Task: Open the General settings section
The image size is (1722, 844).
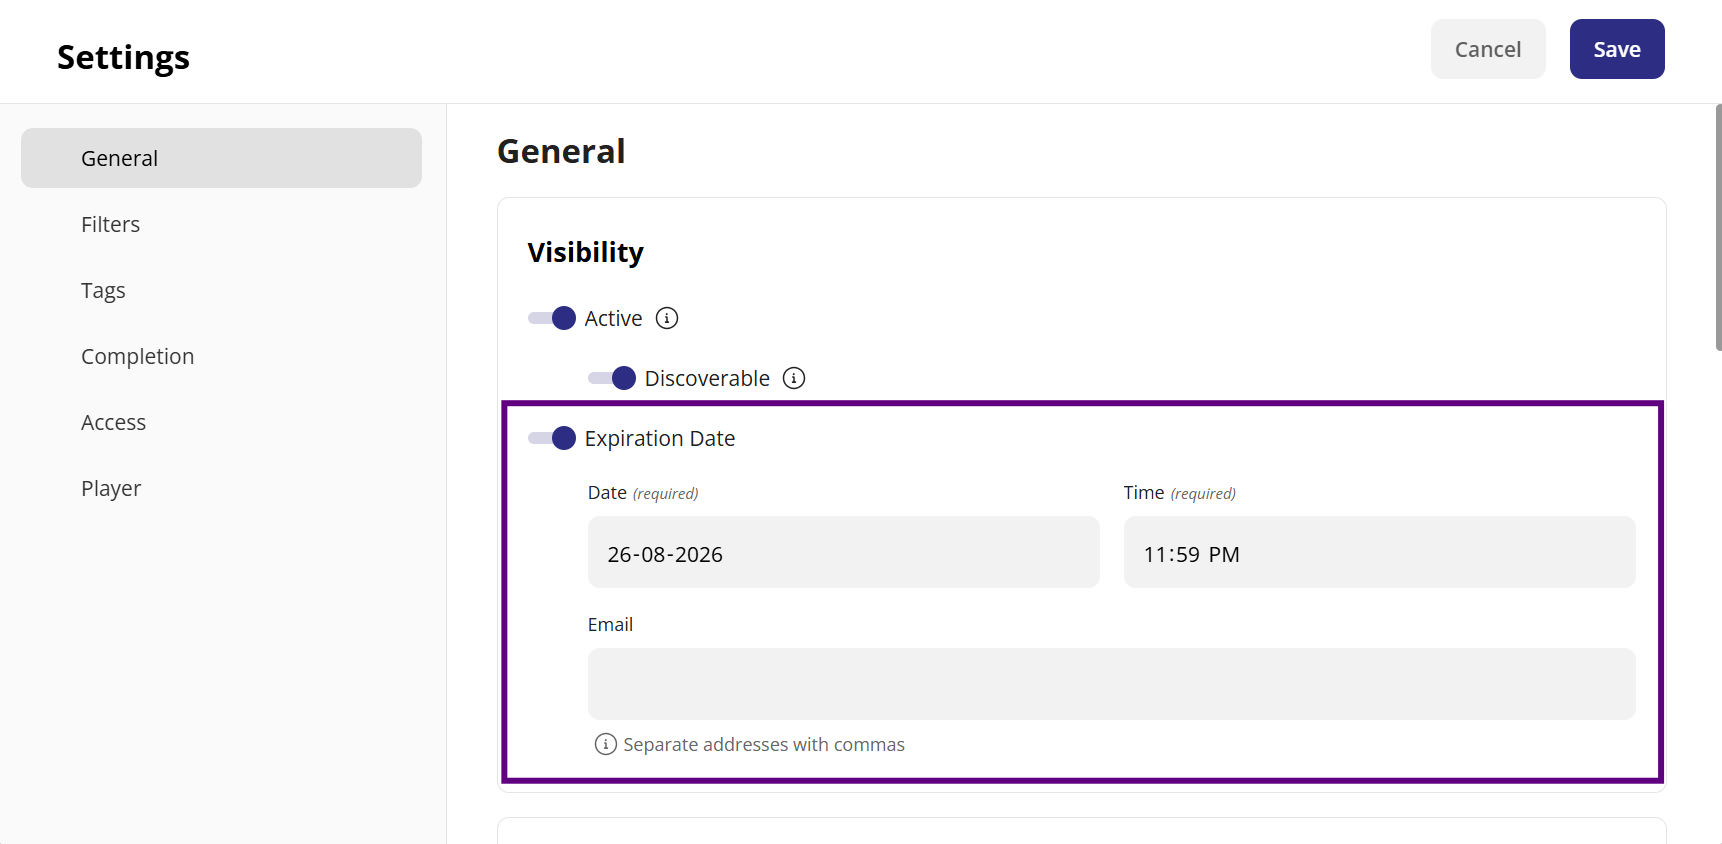Action: (x=221, y=158)
